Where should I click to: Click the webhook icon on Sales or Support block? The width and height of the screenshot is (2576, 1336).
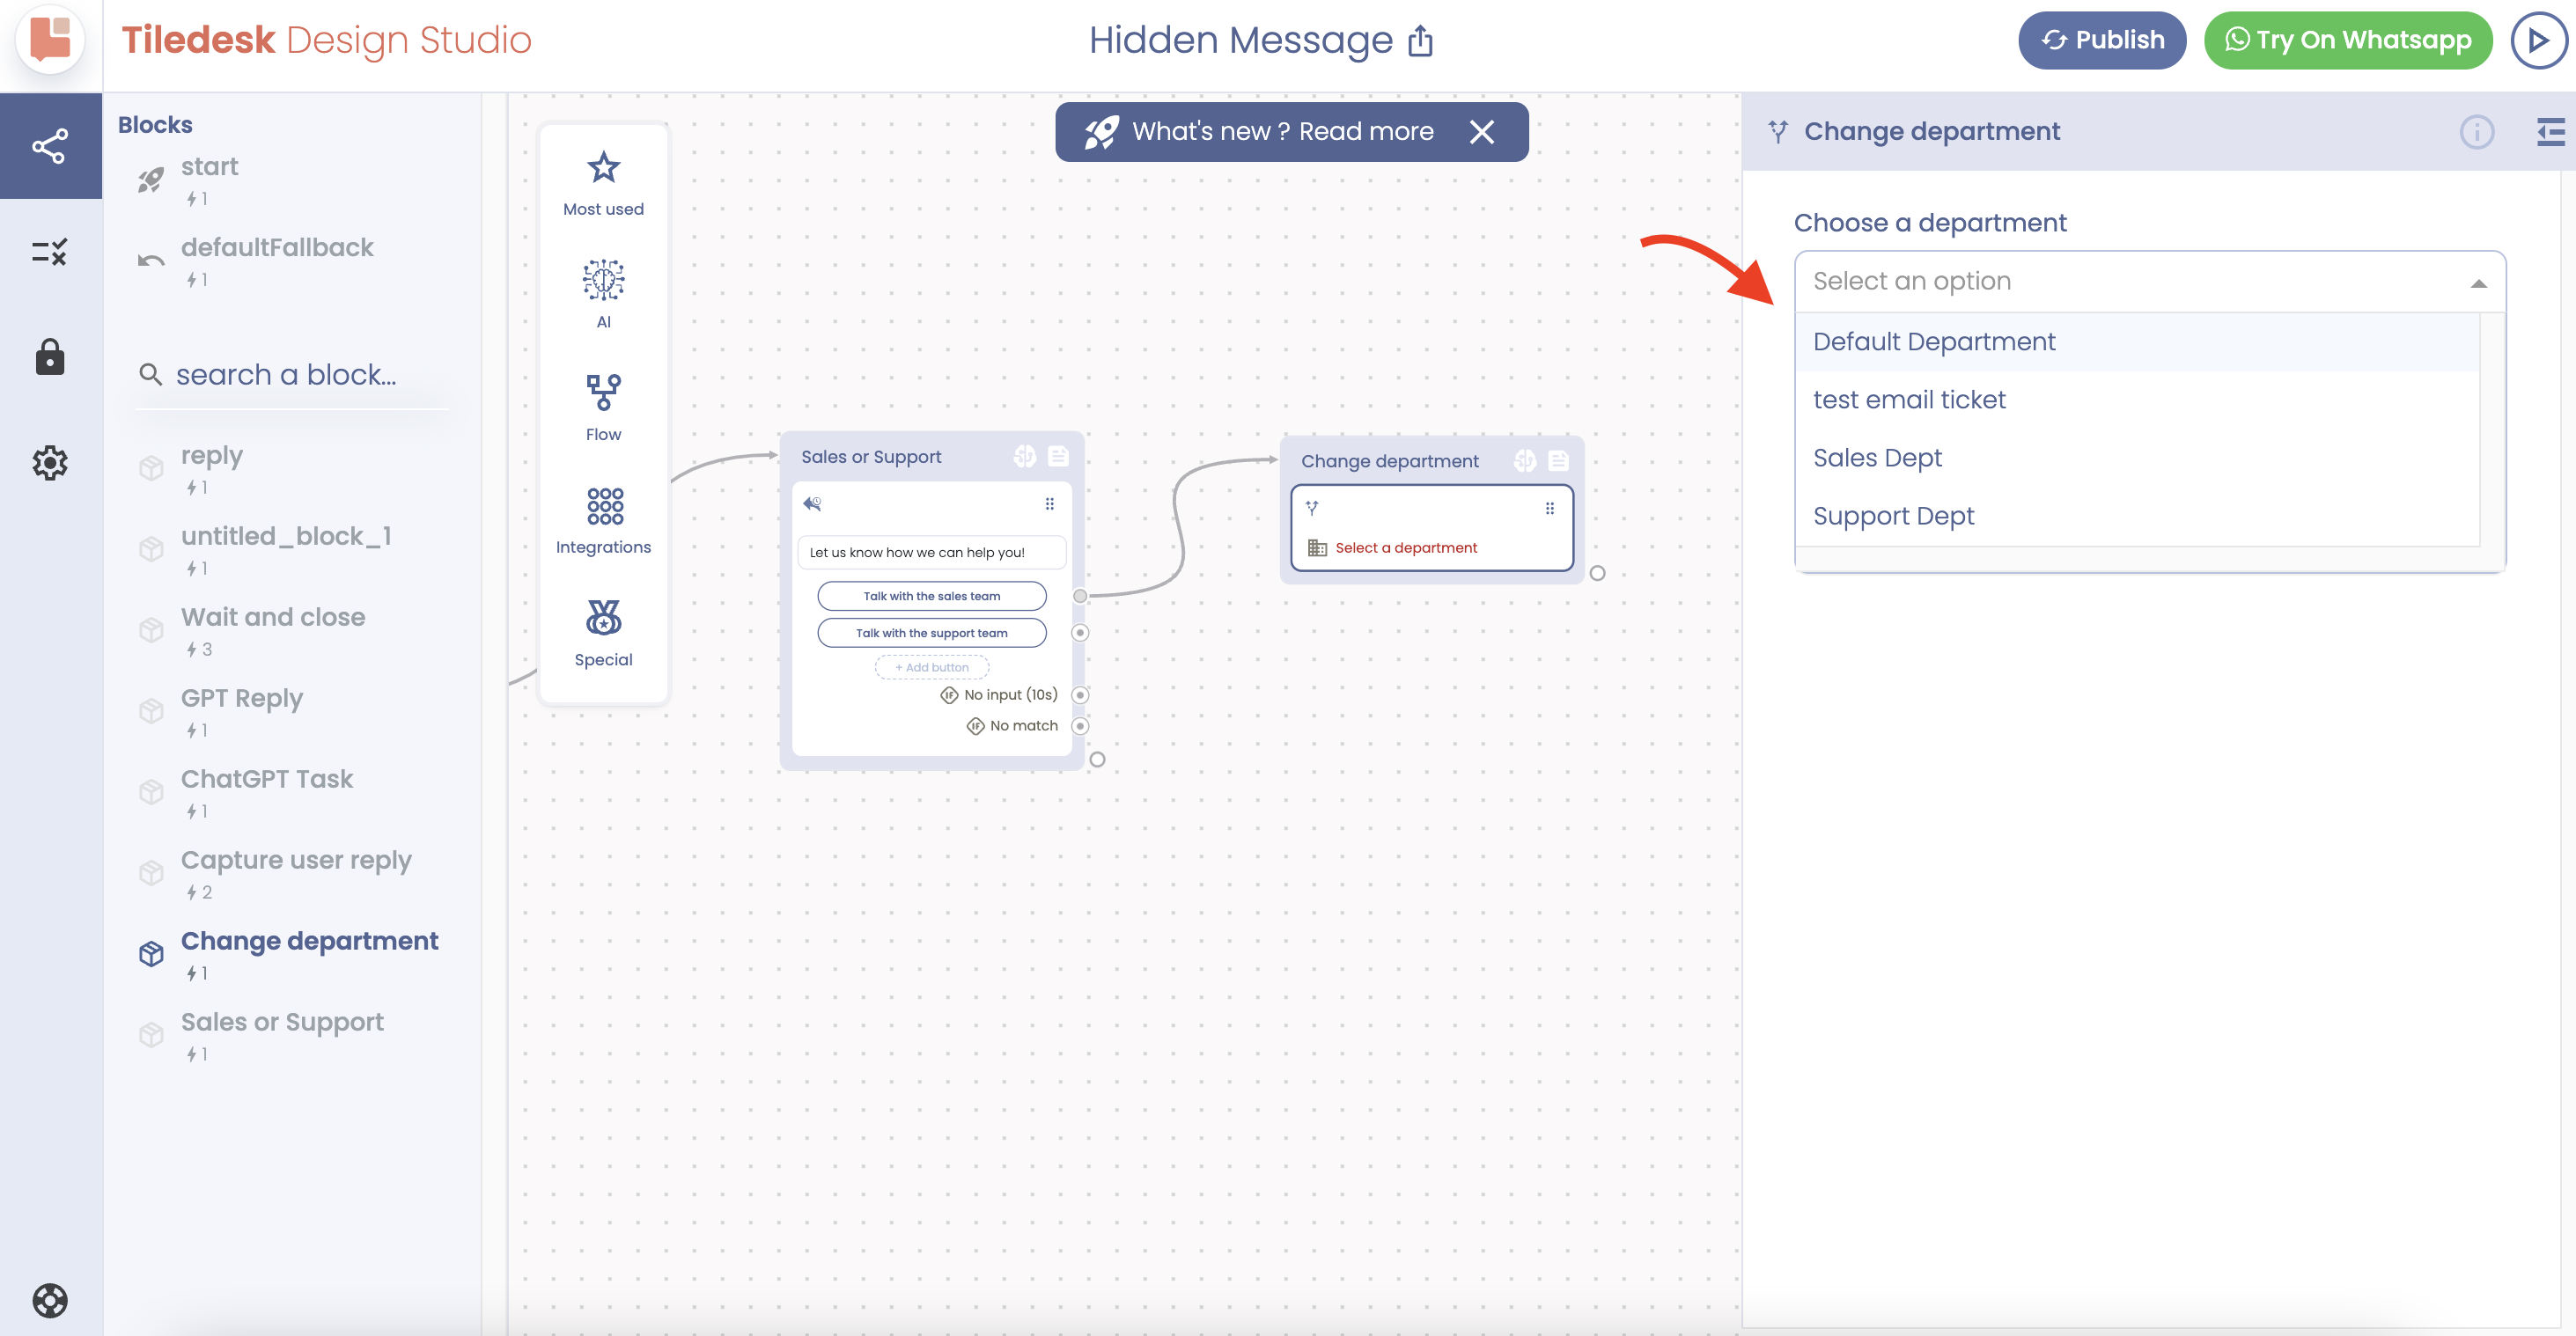(x=1024, y=456)
